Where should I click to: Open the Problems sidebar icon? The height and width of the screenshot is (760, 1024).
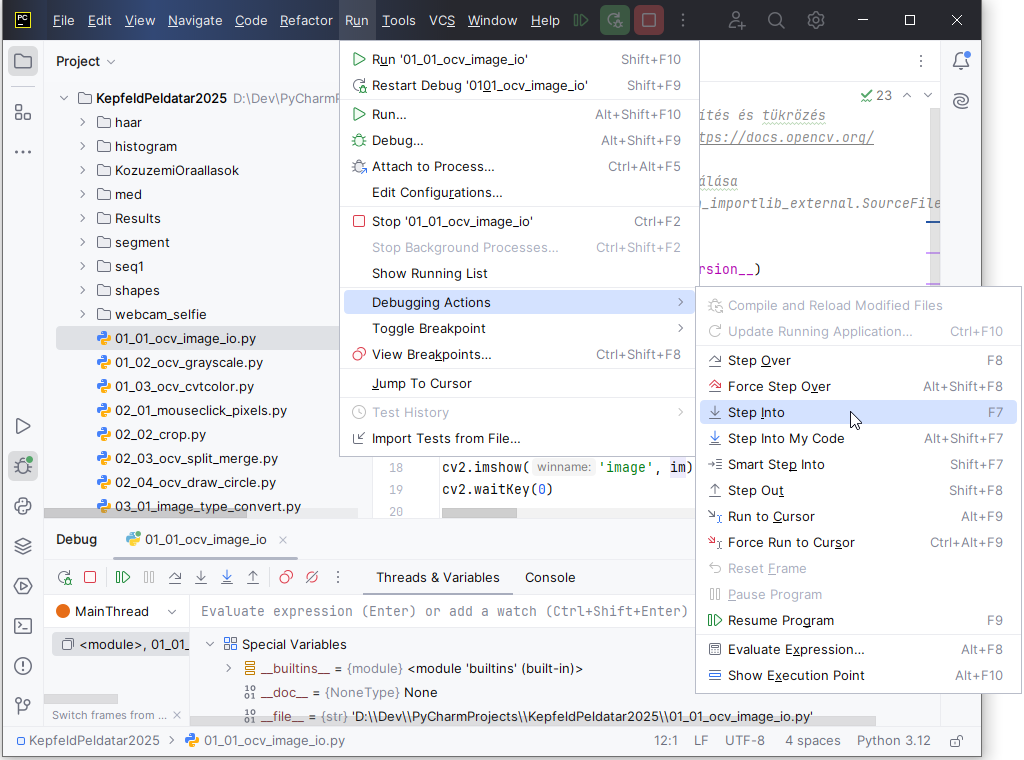pyautogui.click(x=23, y=666)
